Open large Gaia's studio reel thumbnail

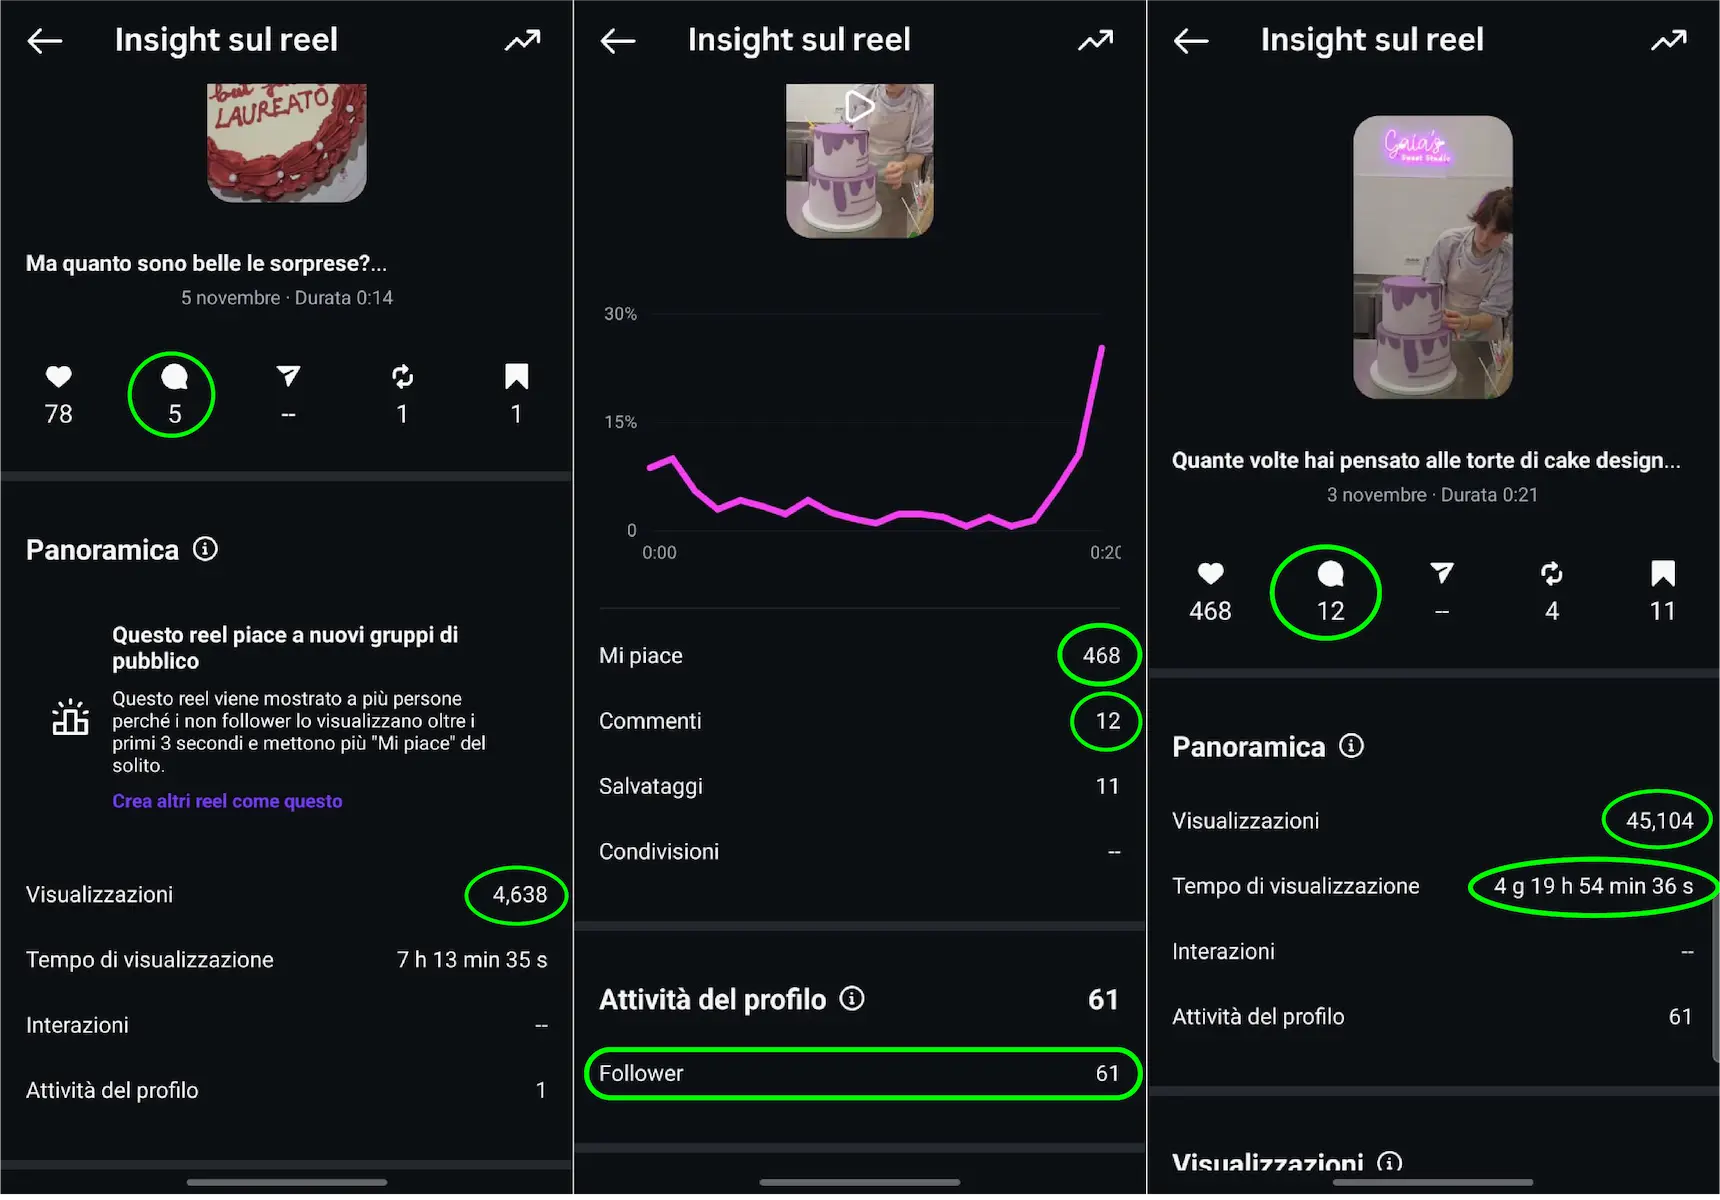(x=1432, y=257)
